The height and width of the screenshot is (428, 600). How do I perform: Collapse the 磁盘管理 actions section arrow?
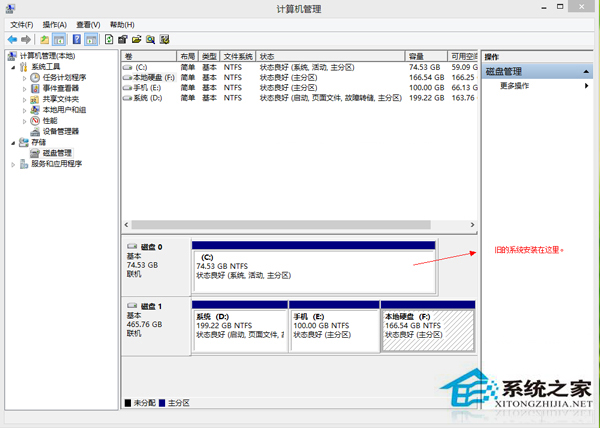pos(586,72)
